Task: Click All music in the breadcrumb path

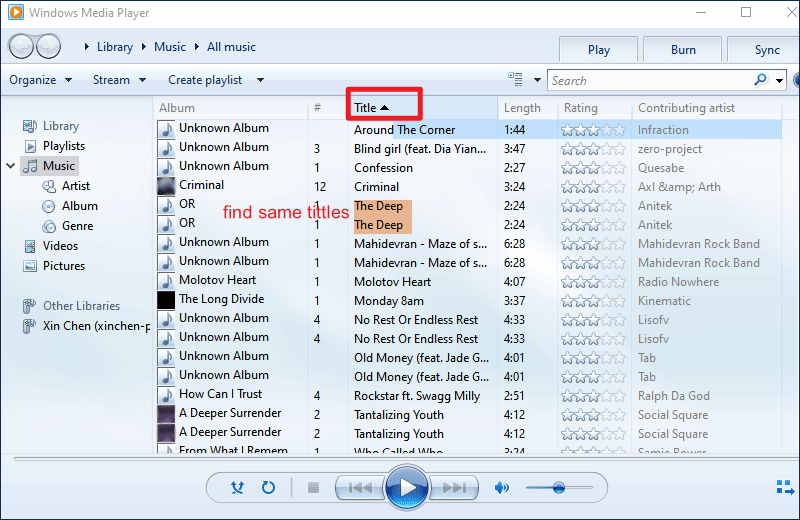Action: (x=231, y=47)
